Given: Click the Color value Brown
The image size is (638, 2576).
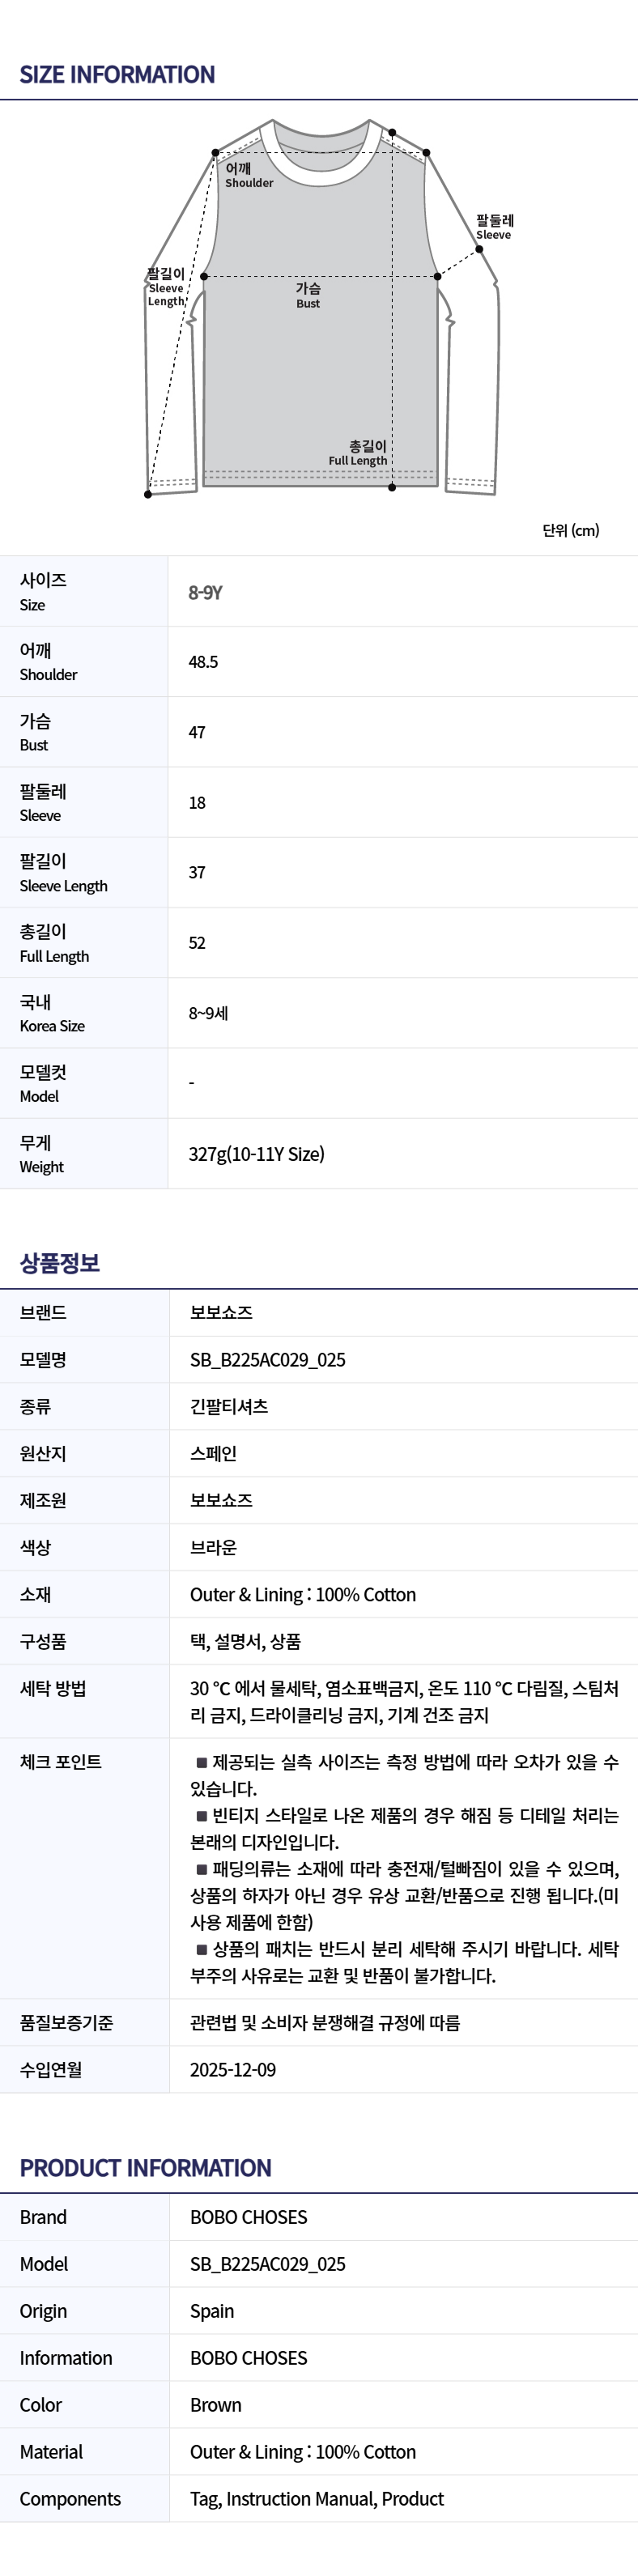Looking at the screenshot, I should pos(216,2405).
